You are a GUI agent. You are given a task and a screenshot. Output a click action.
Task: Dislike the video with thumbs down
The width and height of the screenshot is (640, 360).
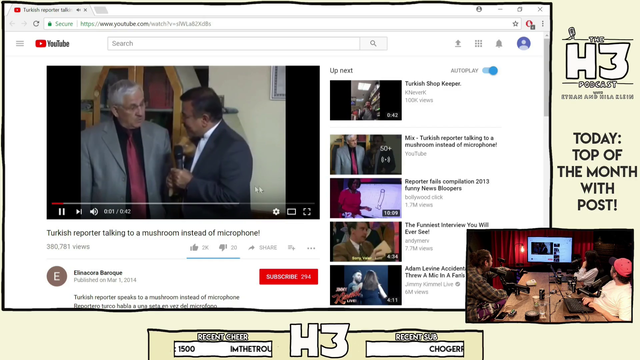[223, 247]
